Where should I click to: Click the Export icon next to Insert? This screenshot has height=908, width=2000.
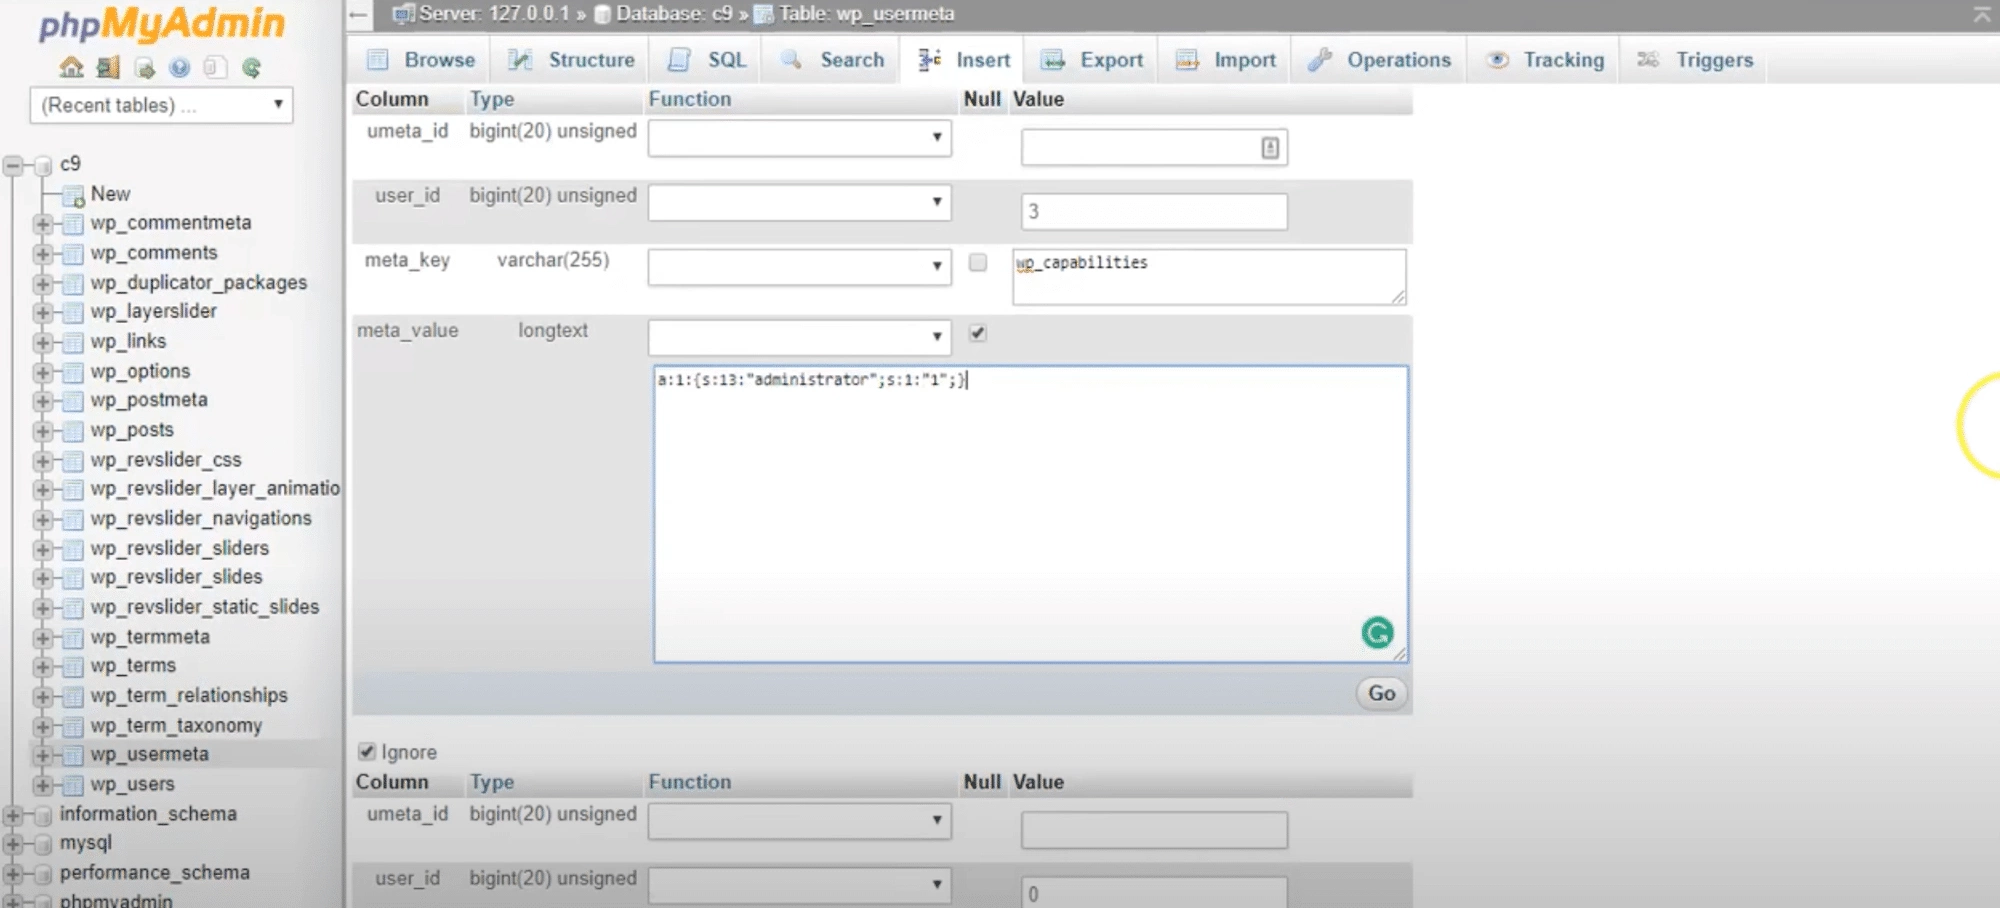point(1055,59)
